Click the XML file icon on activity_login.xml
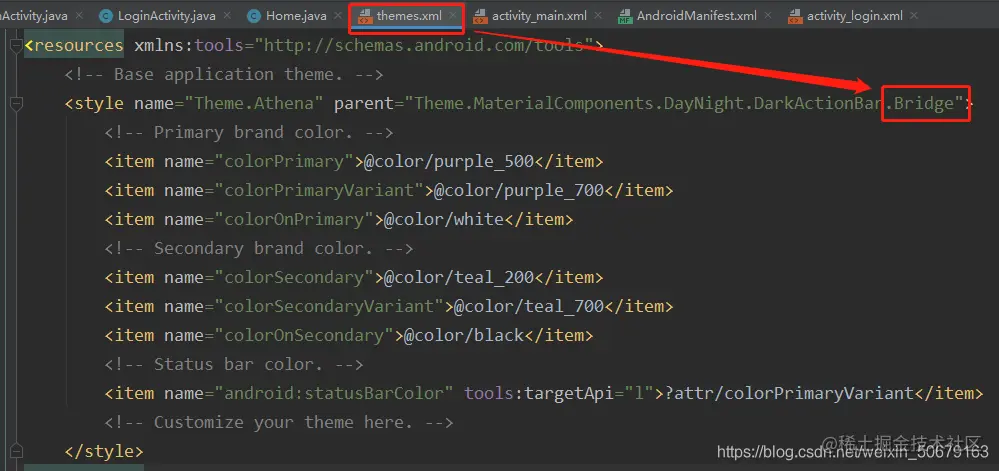 (795, 17)
